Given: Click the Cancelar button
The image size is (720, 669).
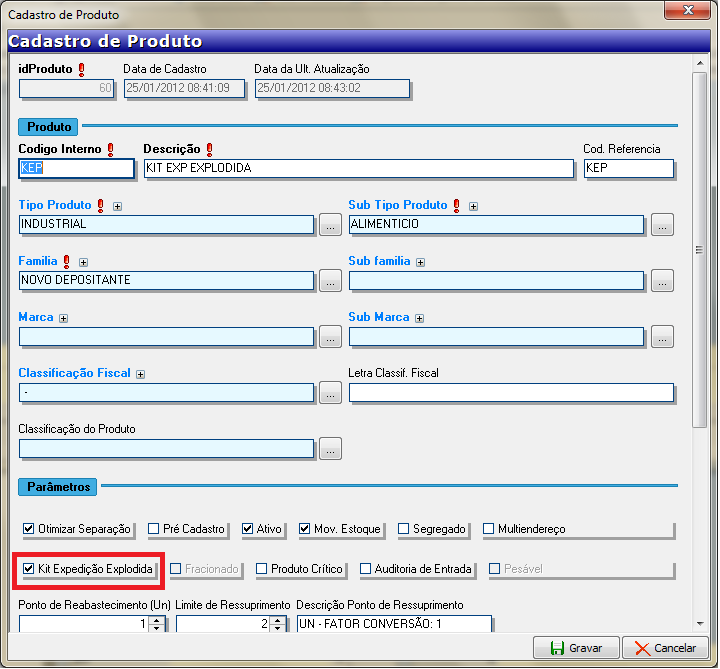Looking at the screenshot, I should point(665,648).
